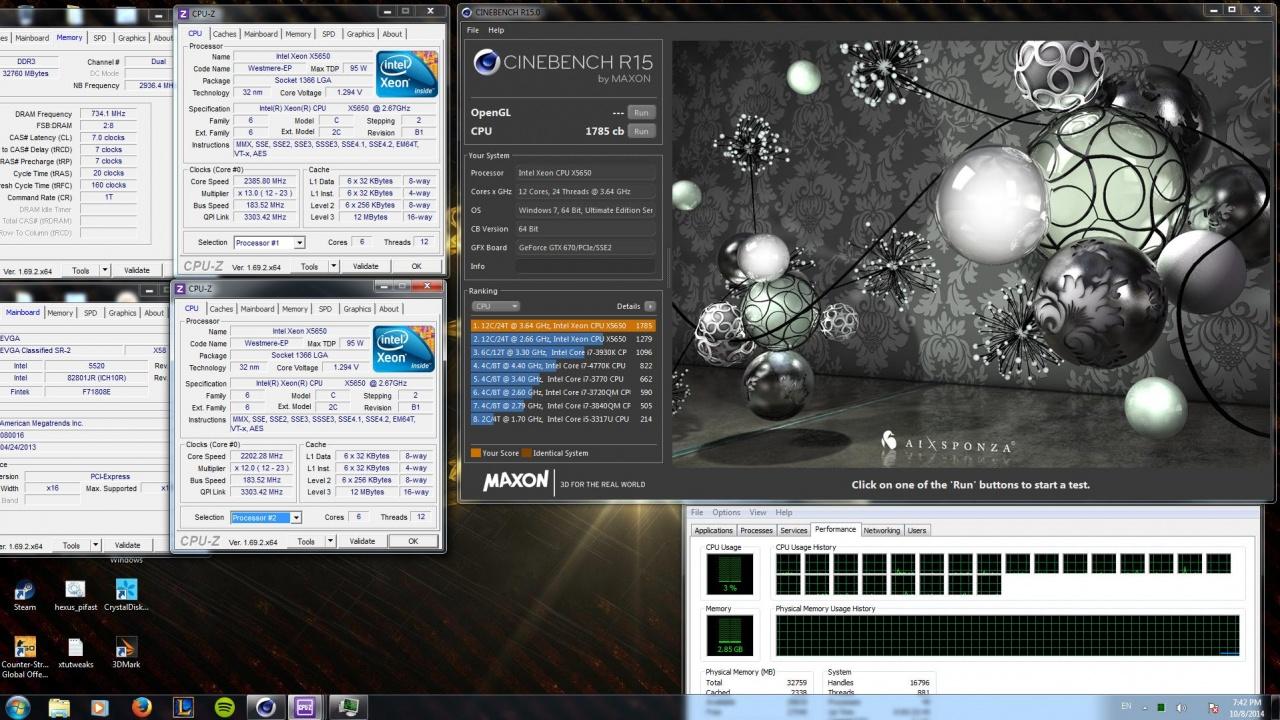Click the orange Your Score legend swatch
Viewport: 1280px width, 720px height.
point(475,453)
